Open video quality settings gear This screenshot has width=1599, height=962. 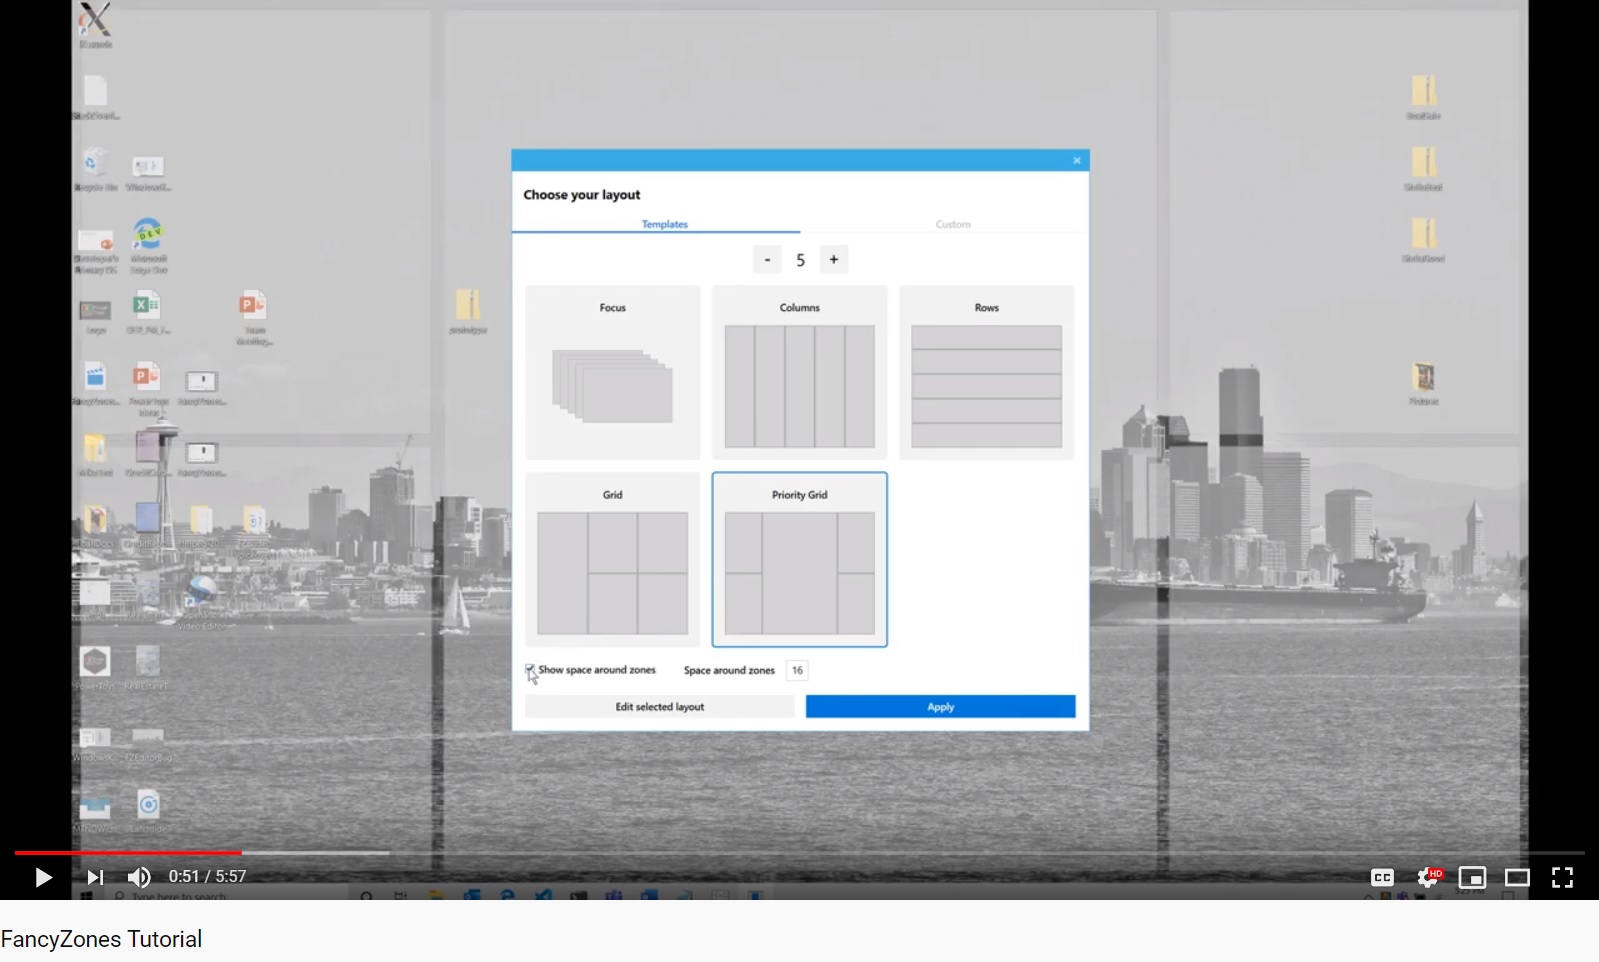pyautogui.click(x=1428, y=877)
